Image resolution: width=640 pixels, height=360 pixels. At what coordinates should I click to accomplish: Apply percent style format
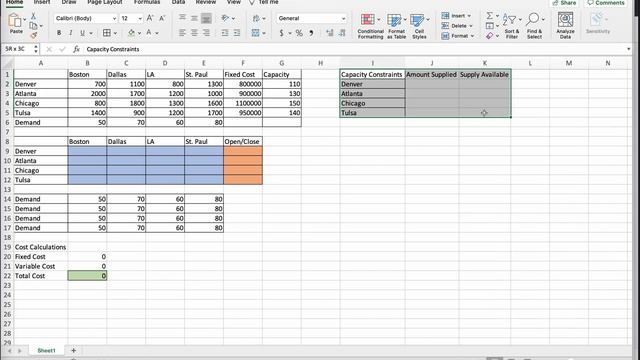(x=299, y=33)
